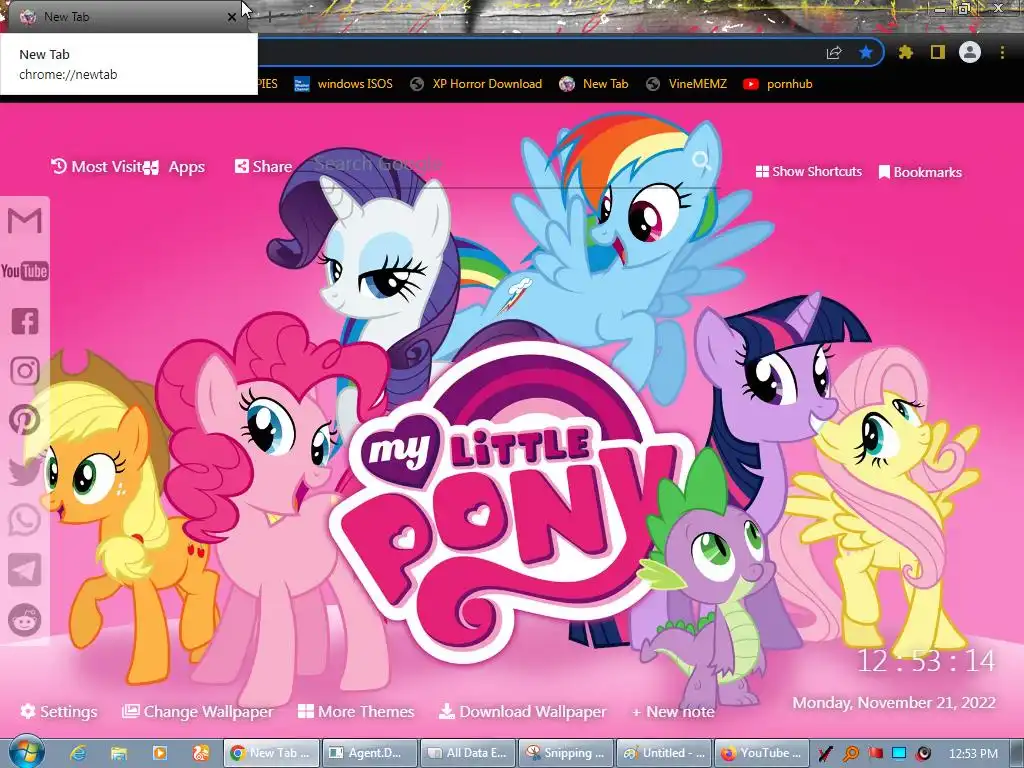Switch to New Tab Chrome taskbar window

(x=271, y=753)
